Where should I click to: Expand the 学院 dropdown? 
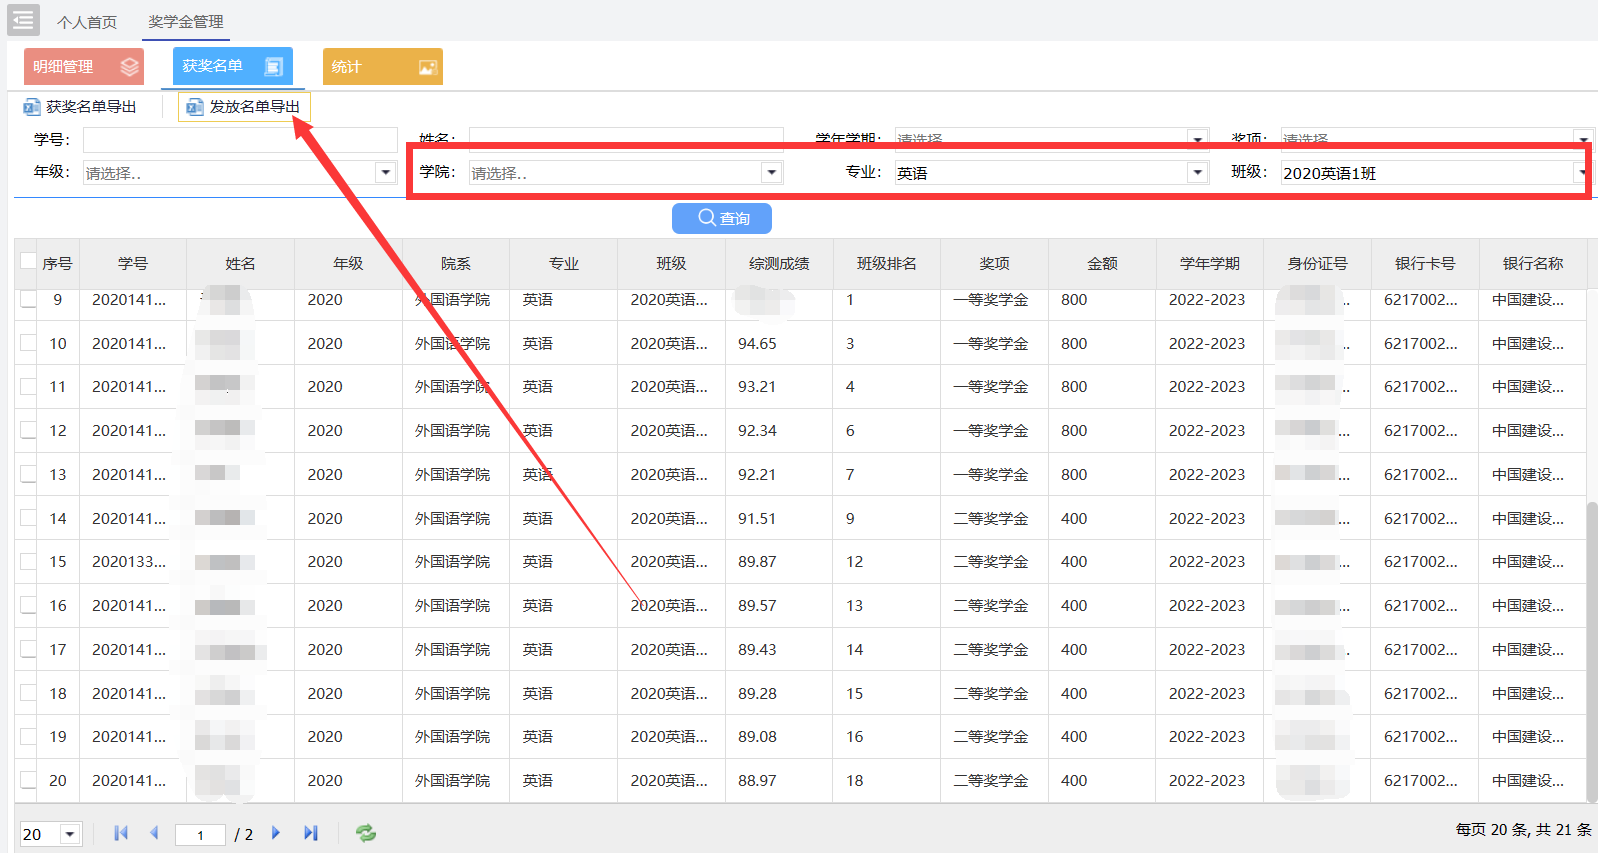[771, 173]
